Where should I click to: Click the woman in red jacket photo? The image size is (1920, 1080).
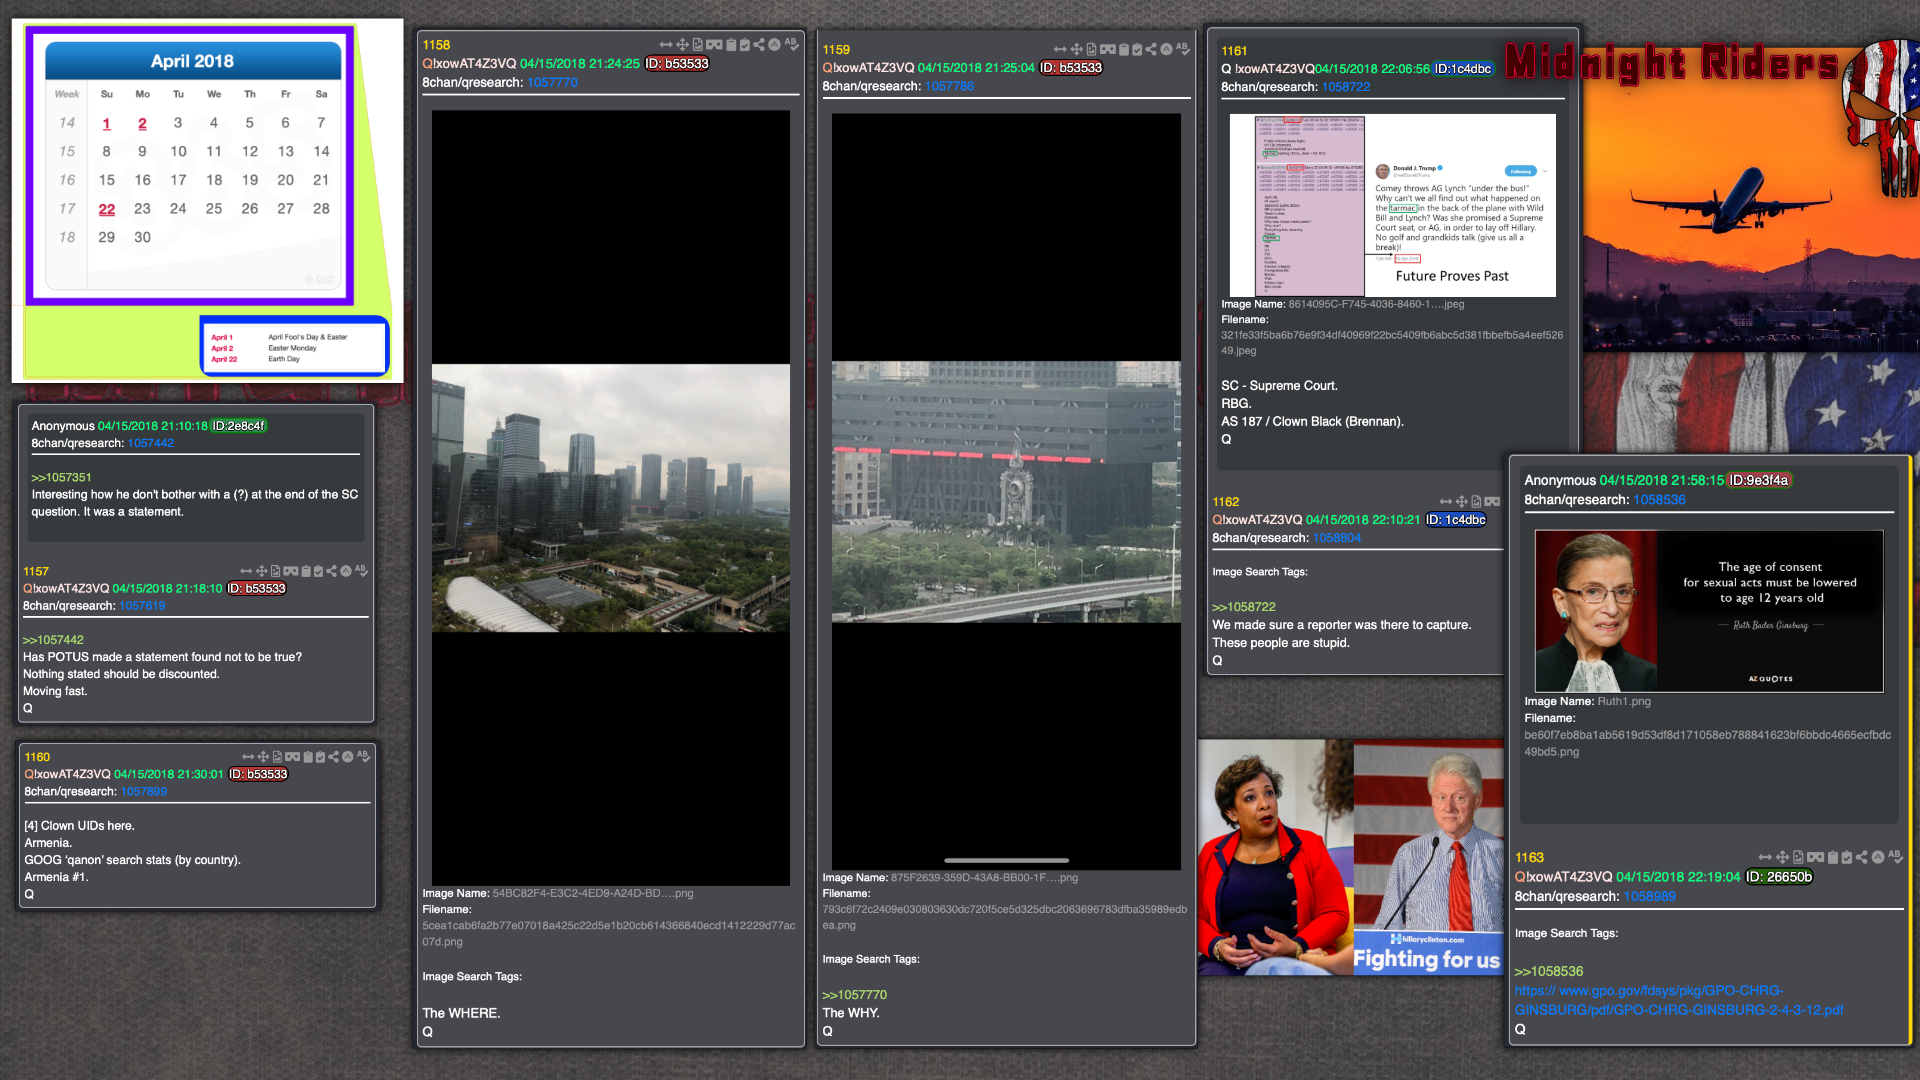(x=1276, y=858)
